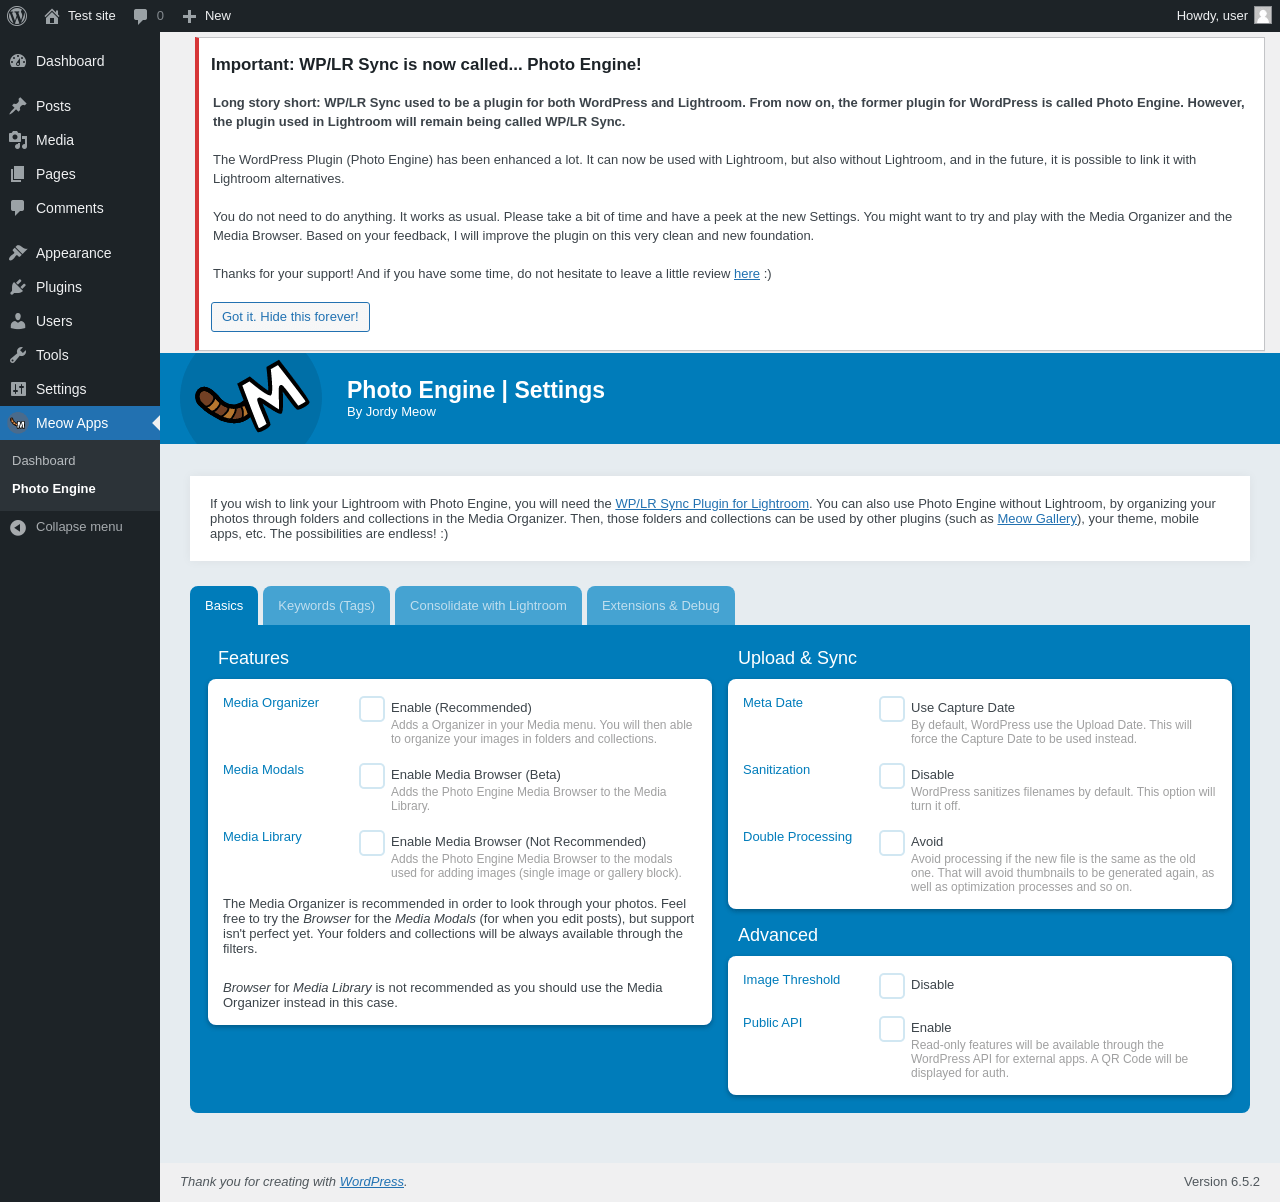This screenshot has width=1280, height=1202.
Task: Click the Meta Date label
Action: coord(773,703)
